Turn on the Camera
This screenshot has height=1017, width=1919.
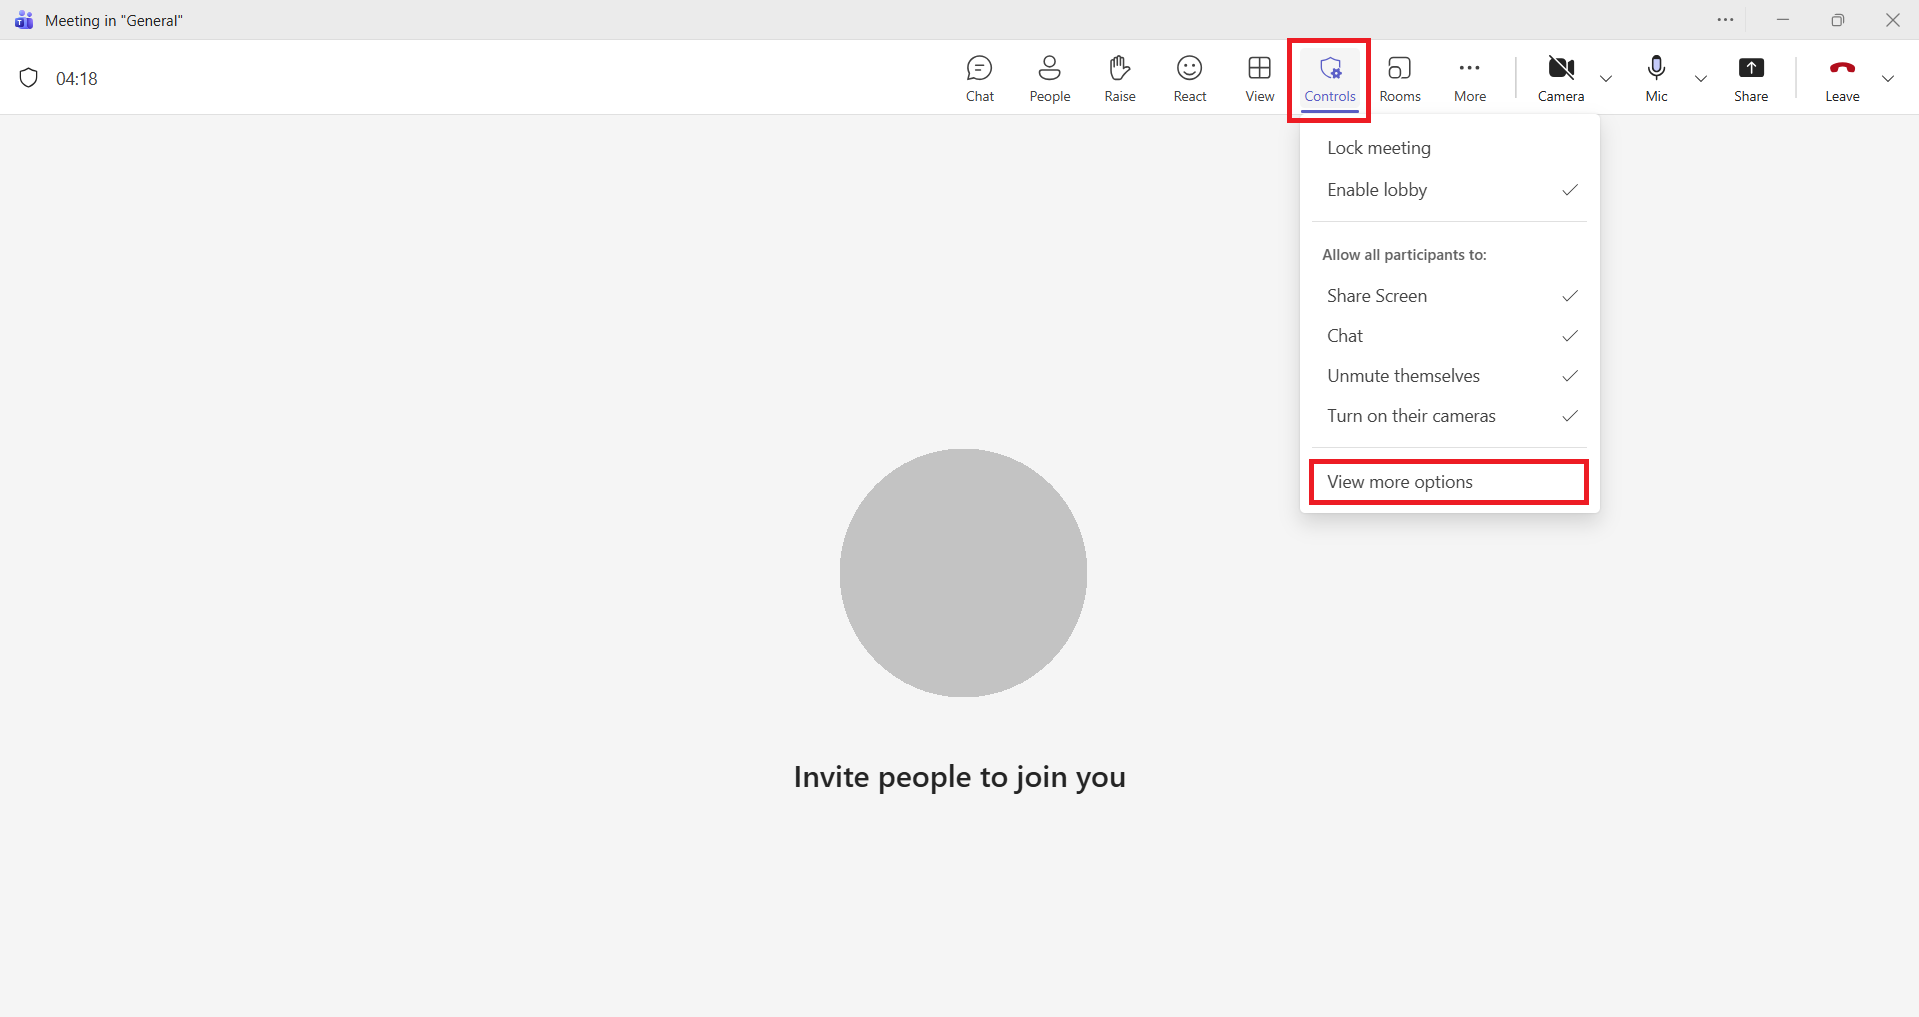(x=1560, y=78)
